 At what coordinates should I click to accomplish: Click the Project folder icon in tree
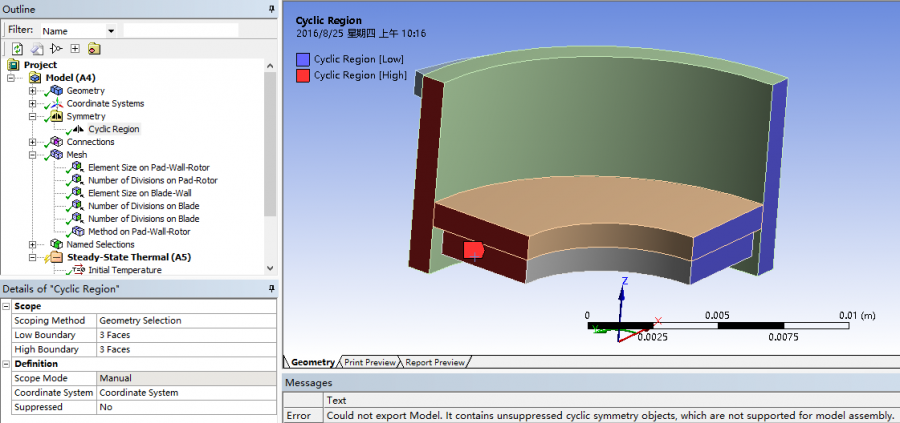coord(14,65)
